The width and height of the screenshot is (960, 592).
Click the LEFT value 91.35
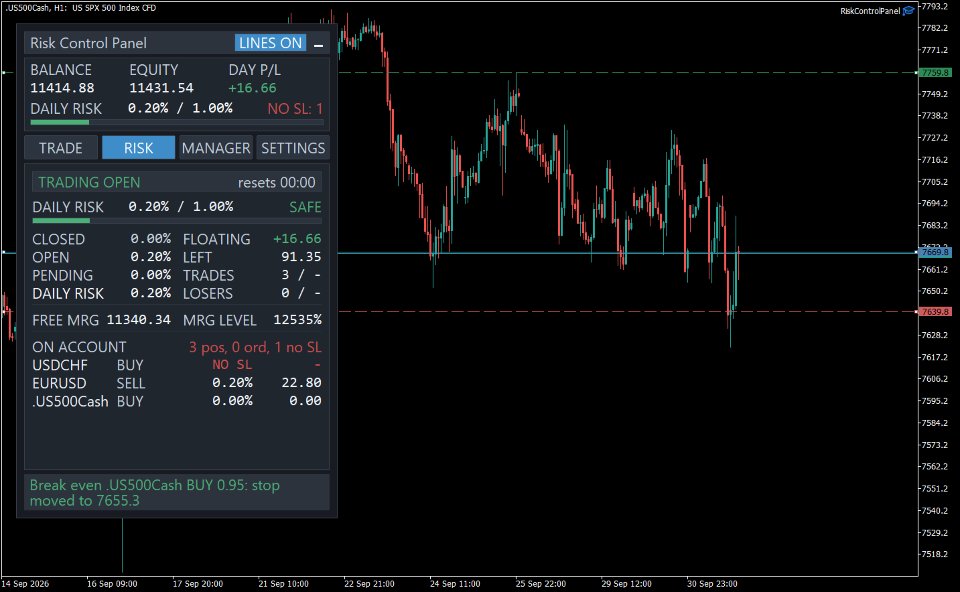(301, 257)
